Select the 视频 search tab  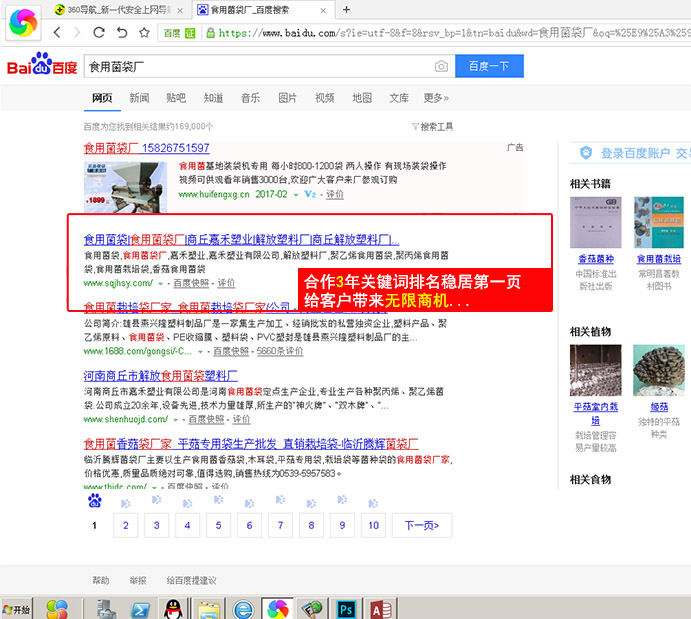click(325, 98)
